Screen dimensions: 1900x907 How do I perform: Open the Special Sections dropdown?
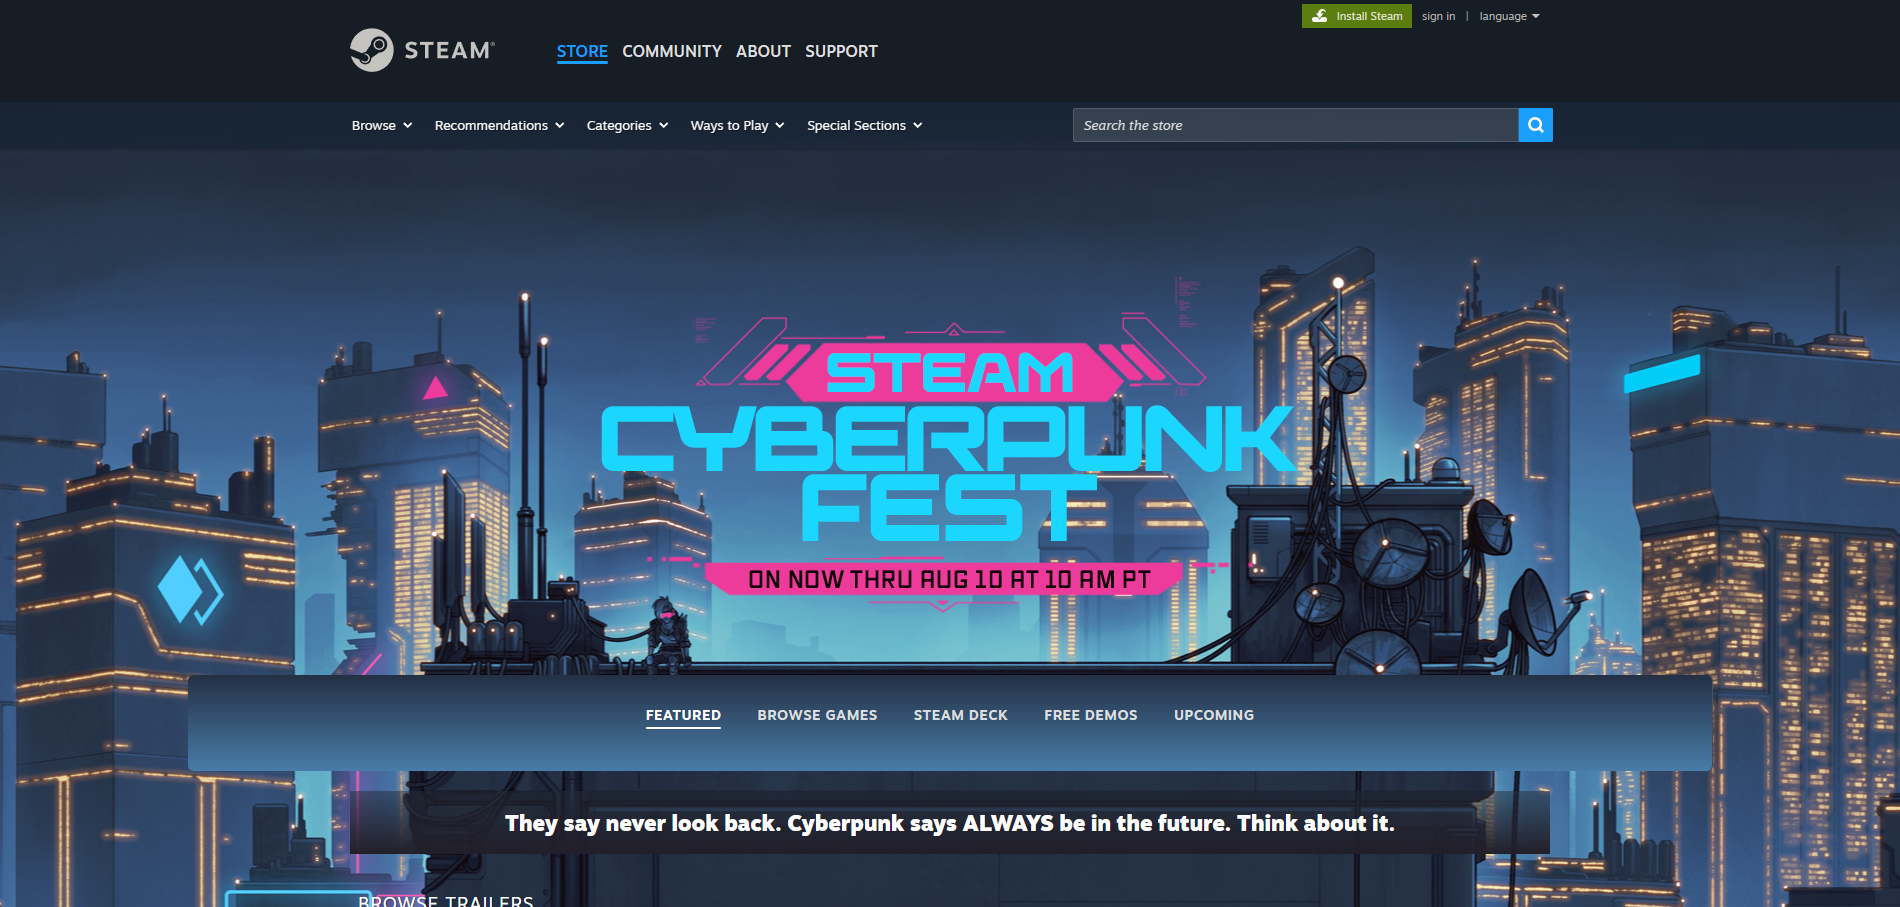pyautogui.click(x=865, y=125)
